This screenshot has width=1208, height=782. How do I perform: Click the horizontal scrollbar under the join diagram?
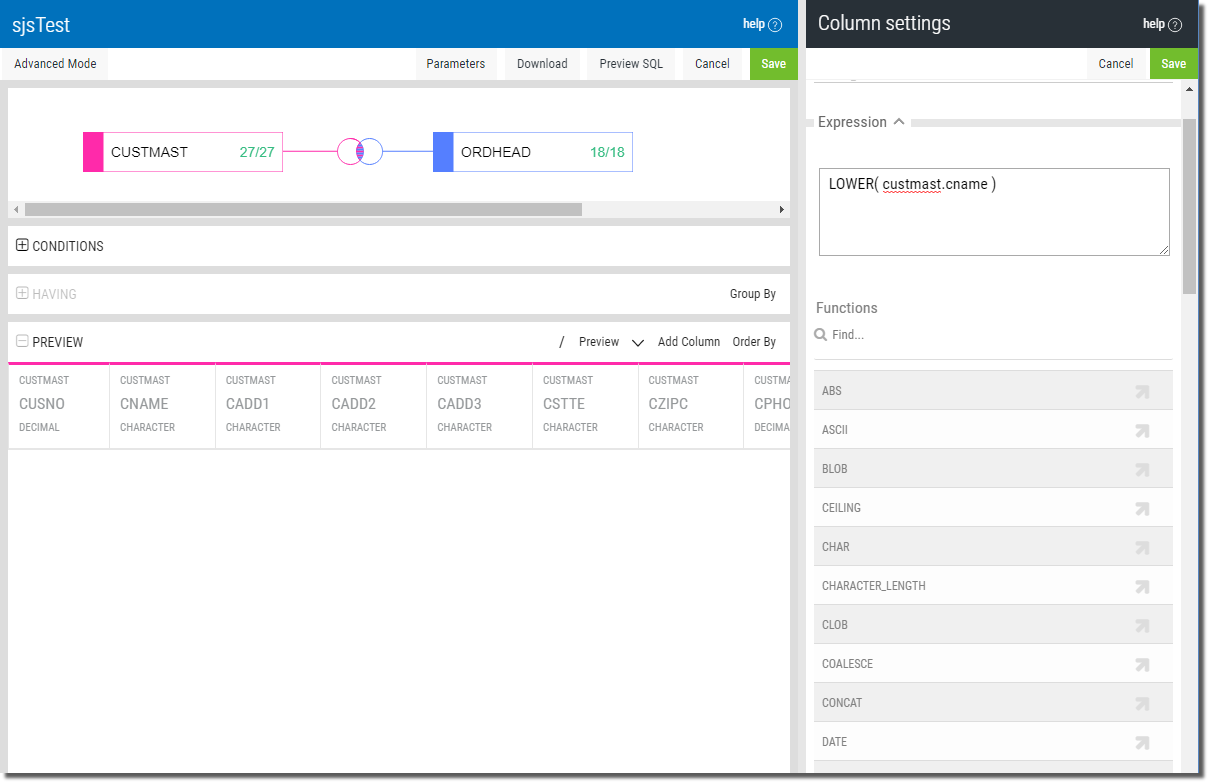pyautogui.click(x=300, y=209)
